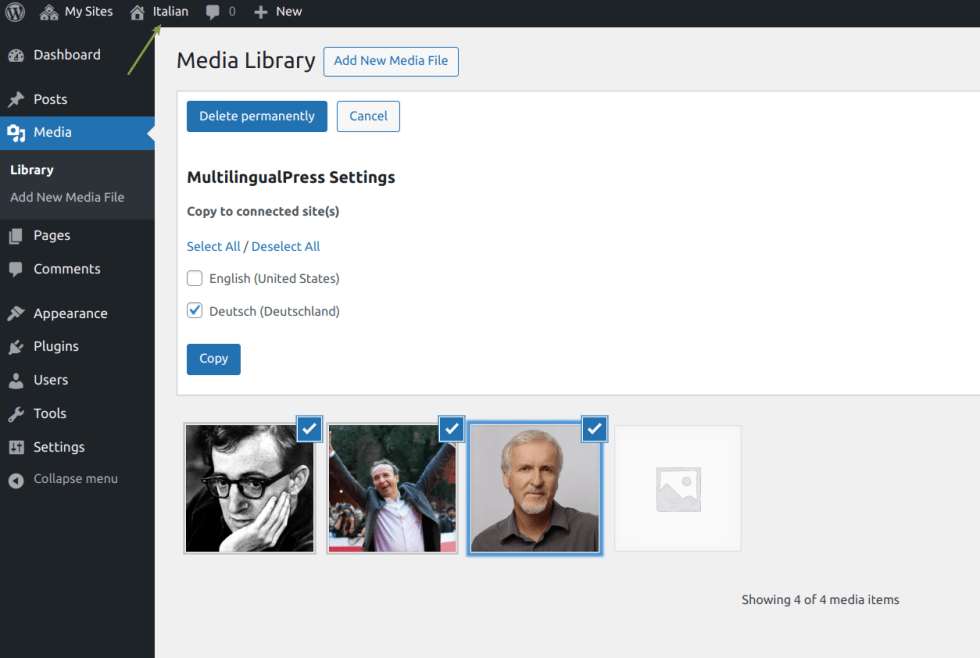Go to Posts in the sidebar
980x658 pixels.
pos(50,99)
